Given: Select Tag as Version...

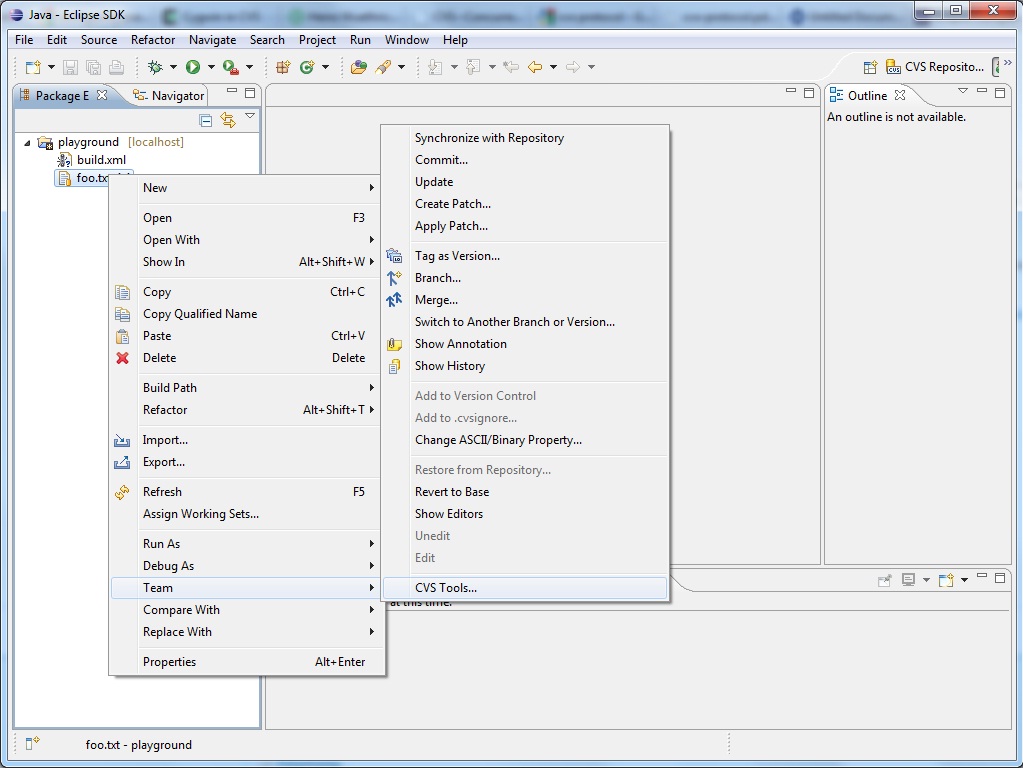Looking at the screenshot, I should pyautogui.click(x=525, y=256).
